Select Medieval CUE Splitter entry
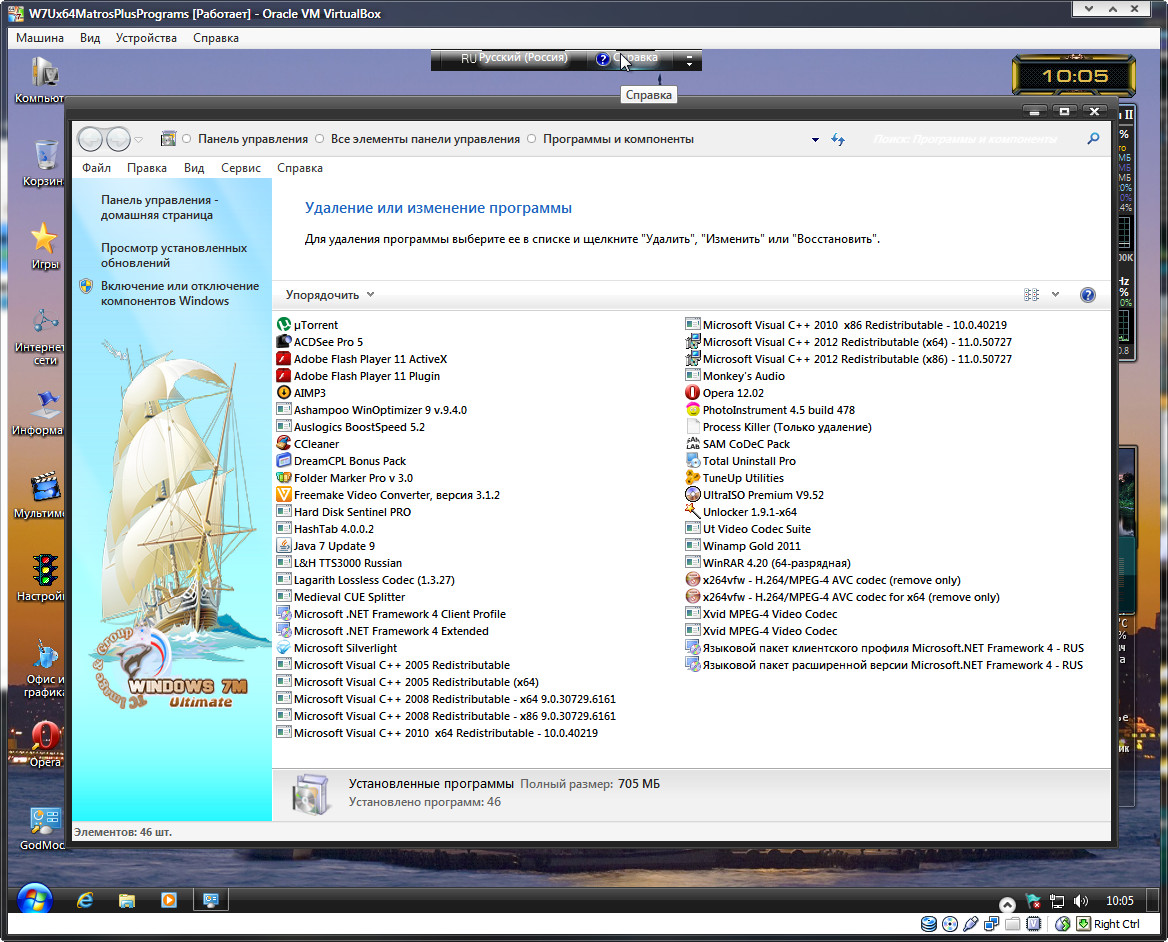Viewport: 1168px width, 942px height. click(341, 596)
